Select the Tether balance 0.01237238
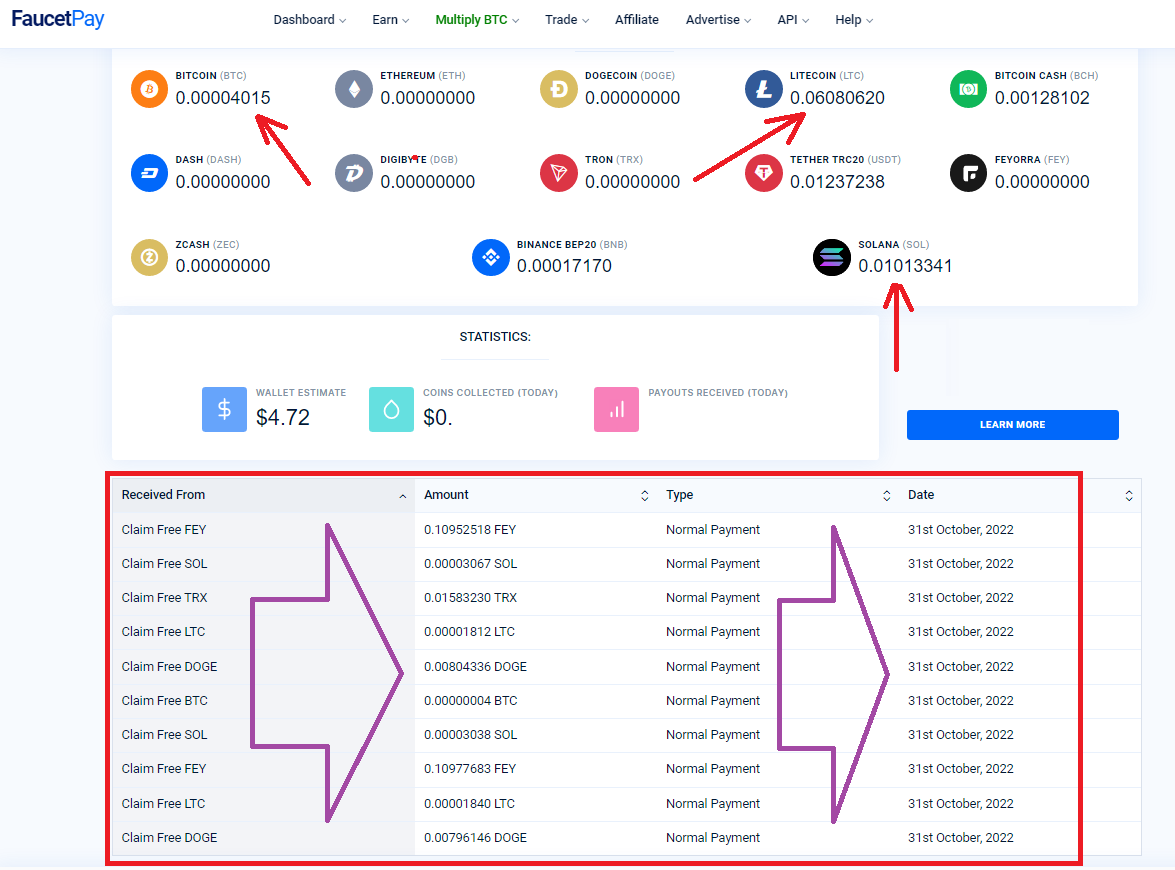This screenshot has height=870, width=1175. [837, 181]
